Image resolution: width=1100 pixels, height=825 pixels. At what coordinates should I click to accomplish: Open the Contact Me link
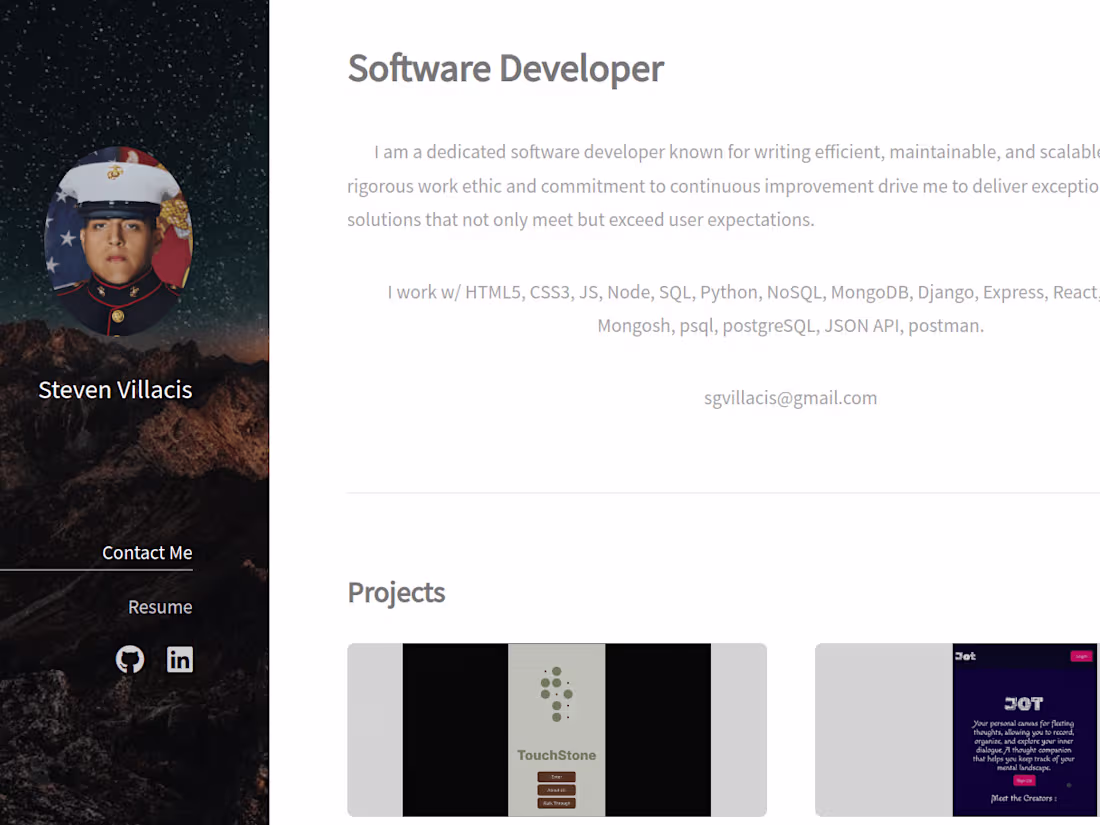147,552
